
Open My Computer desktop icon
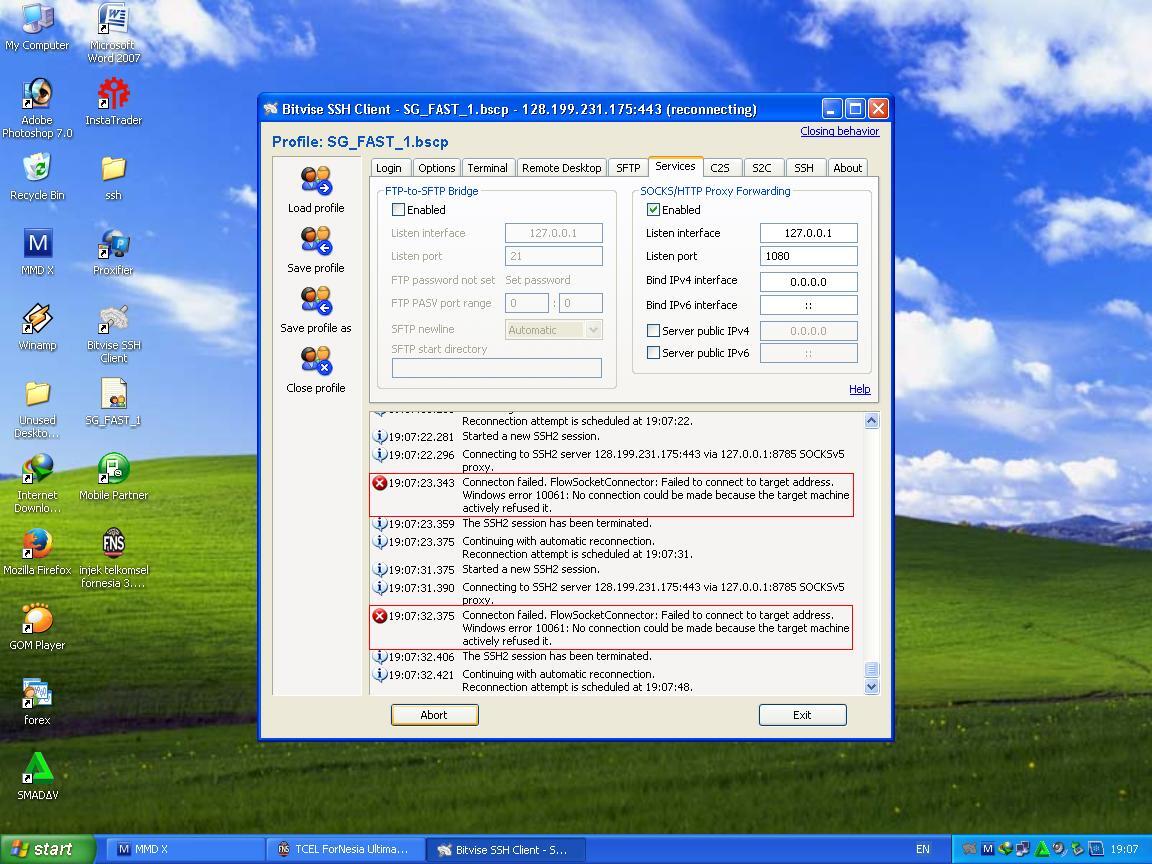[x=37, y=28]
